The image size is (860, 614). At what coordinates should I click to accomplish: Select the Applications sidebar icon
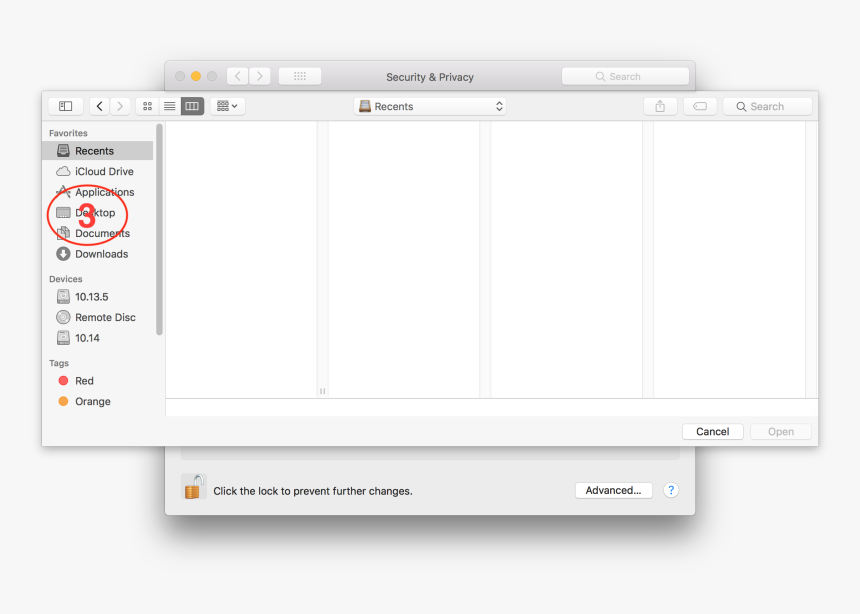pos(63,192)
